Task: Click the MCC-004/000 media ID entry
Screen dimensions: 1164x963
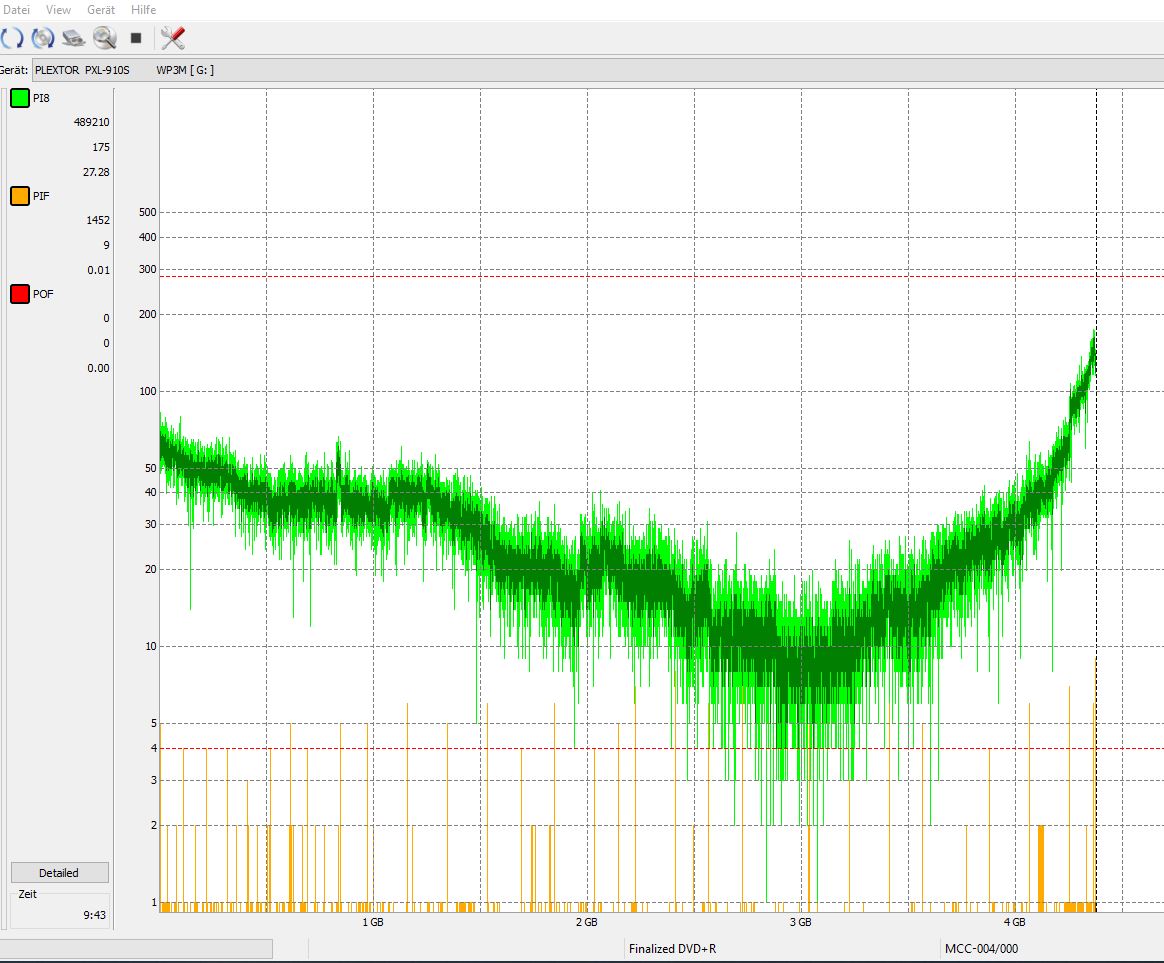Action: pyautogui.click(x=981, y=949)
